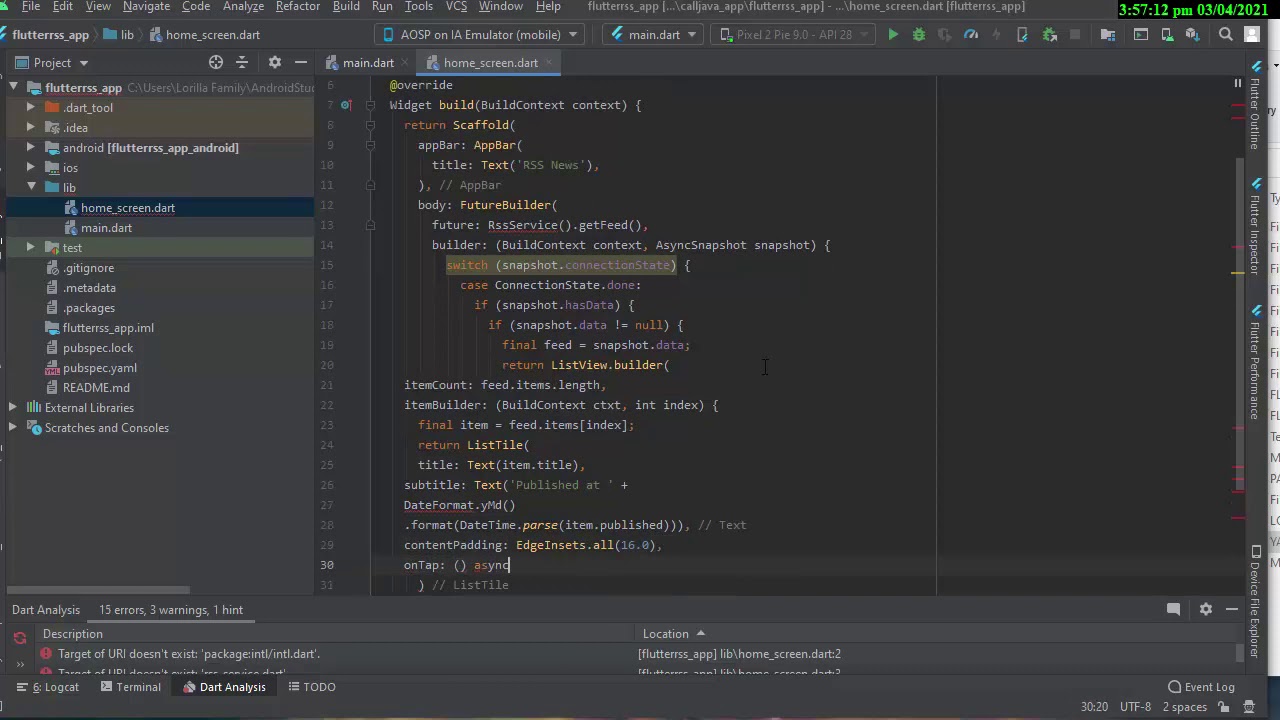Click the override gutter icon on line 7

click(x=345, y=105)
